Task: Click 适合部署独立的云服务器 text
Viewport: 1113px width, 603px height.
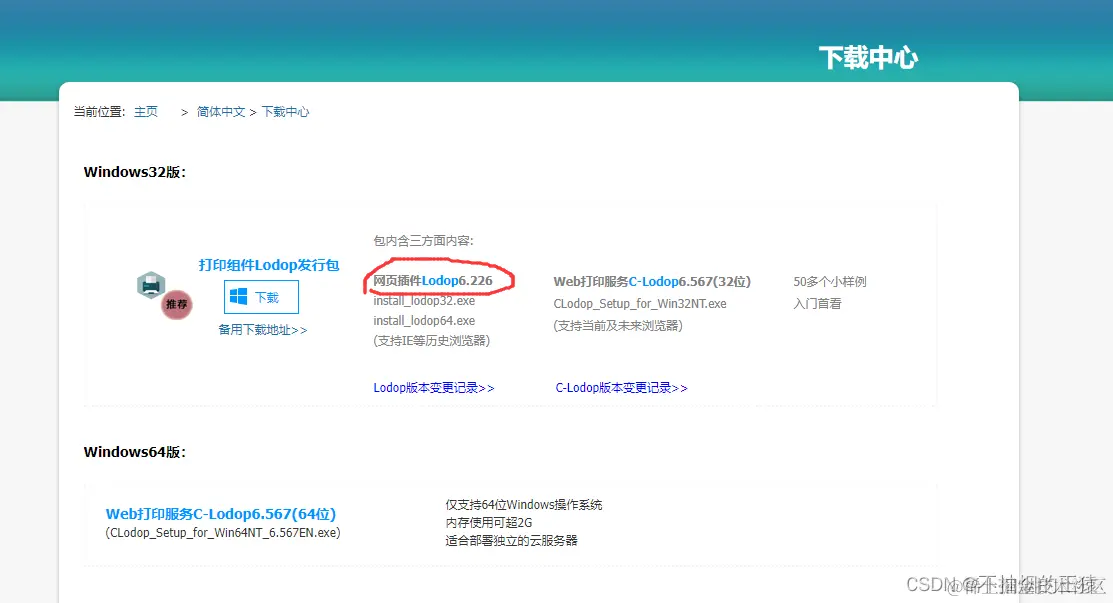Action: 512,541
